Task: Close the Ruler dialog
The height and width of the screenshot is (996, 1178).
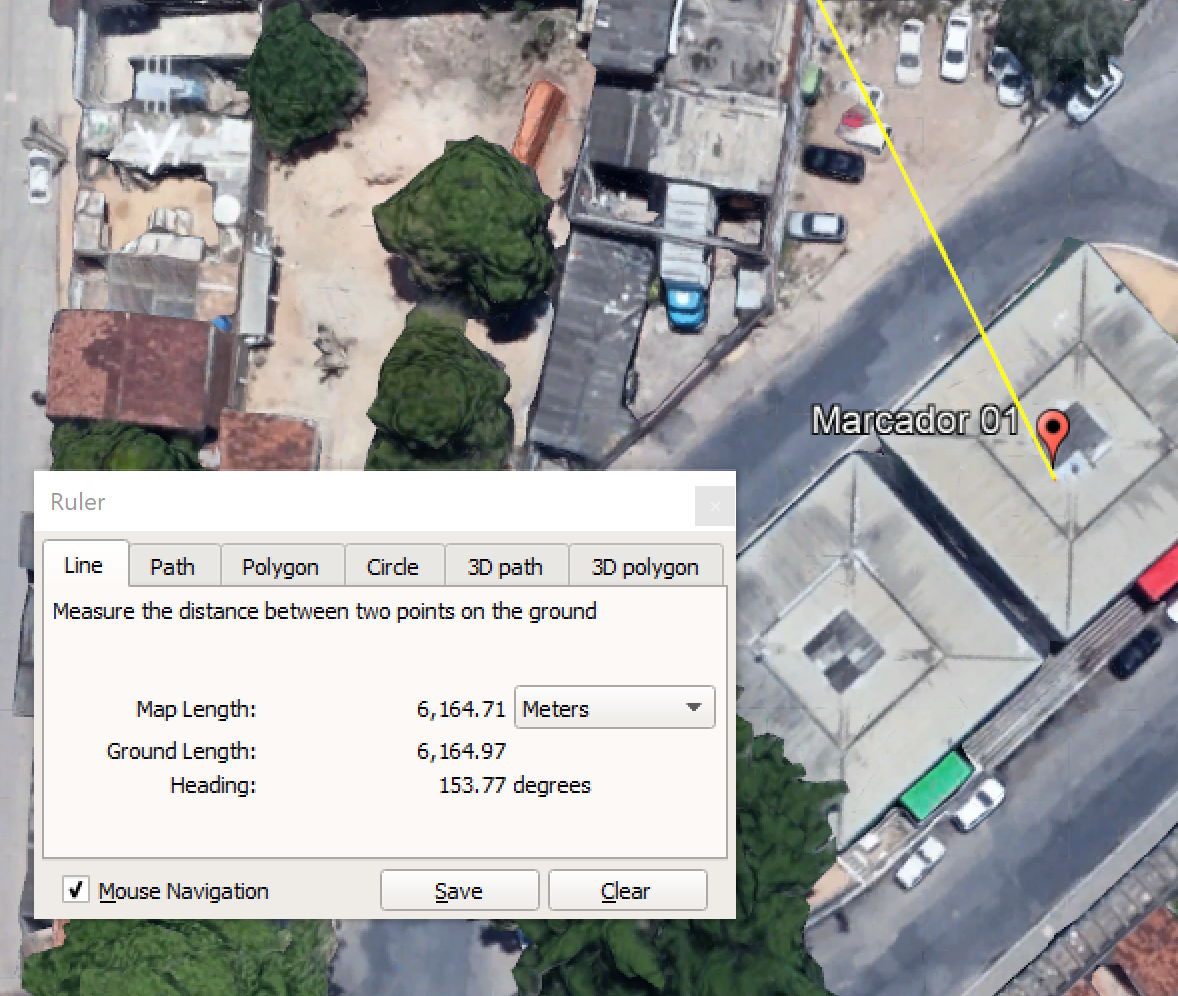Action: 714,506
